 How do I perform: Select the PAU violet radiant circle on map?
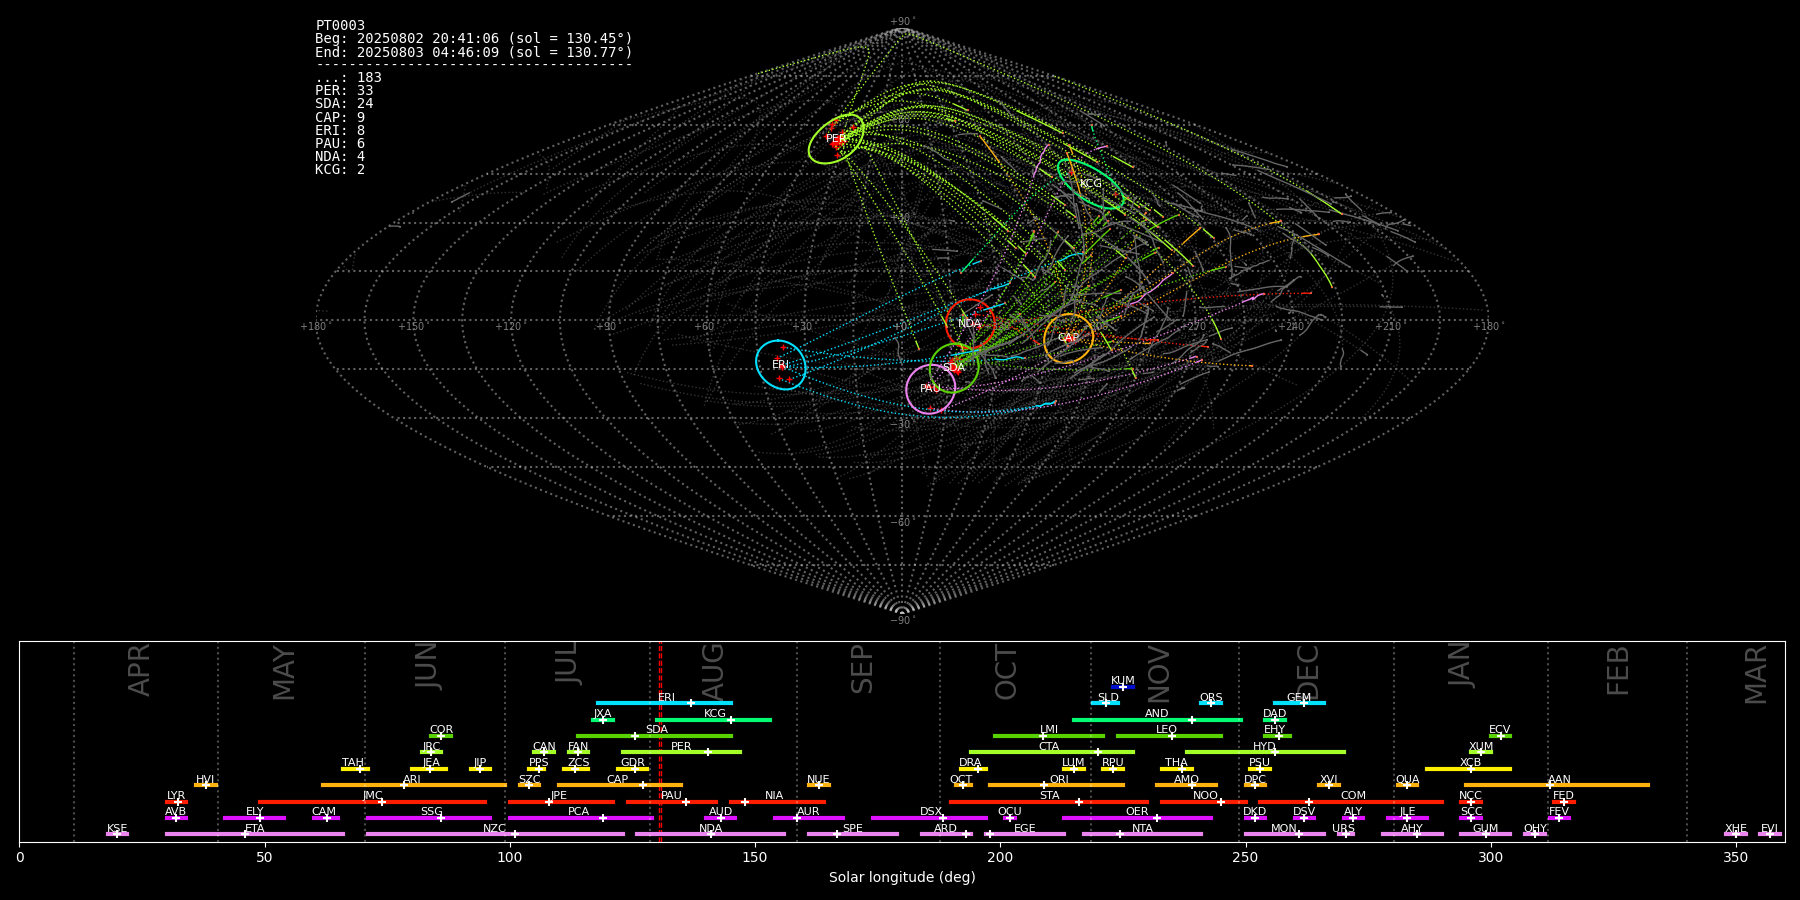[930, 389]
